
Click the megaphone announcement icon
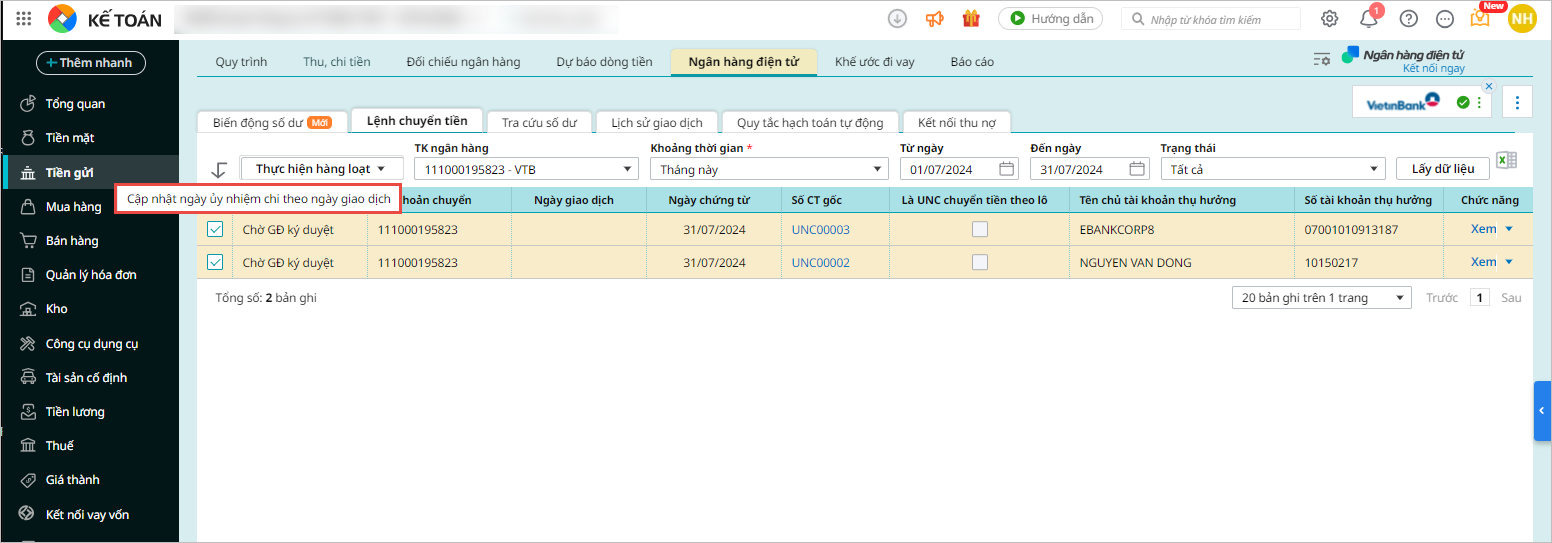tap(934, 18)
